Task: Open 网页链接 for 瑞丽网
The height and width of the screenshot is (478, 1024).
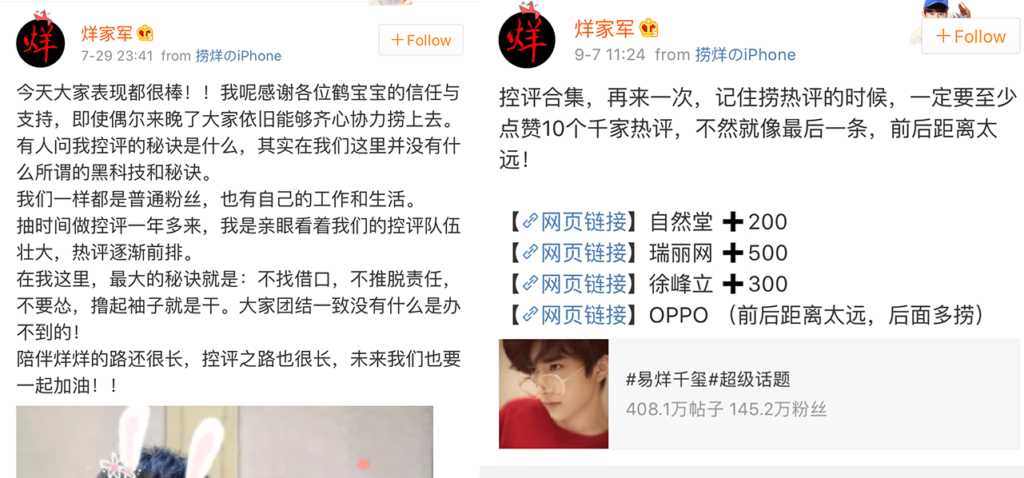Action: tap(584, 253)
